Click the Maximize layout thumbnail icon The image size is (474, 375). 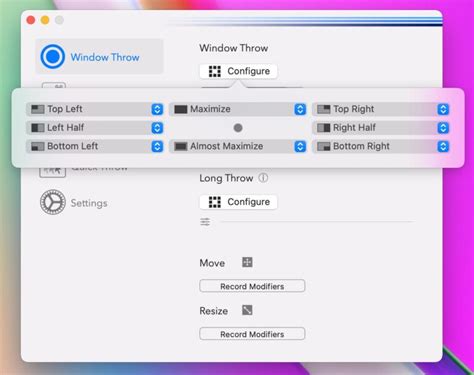181,109
